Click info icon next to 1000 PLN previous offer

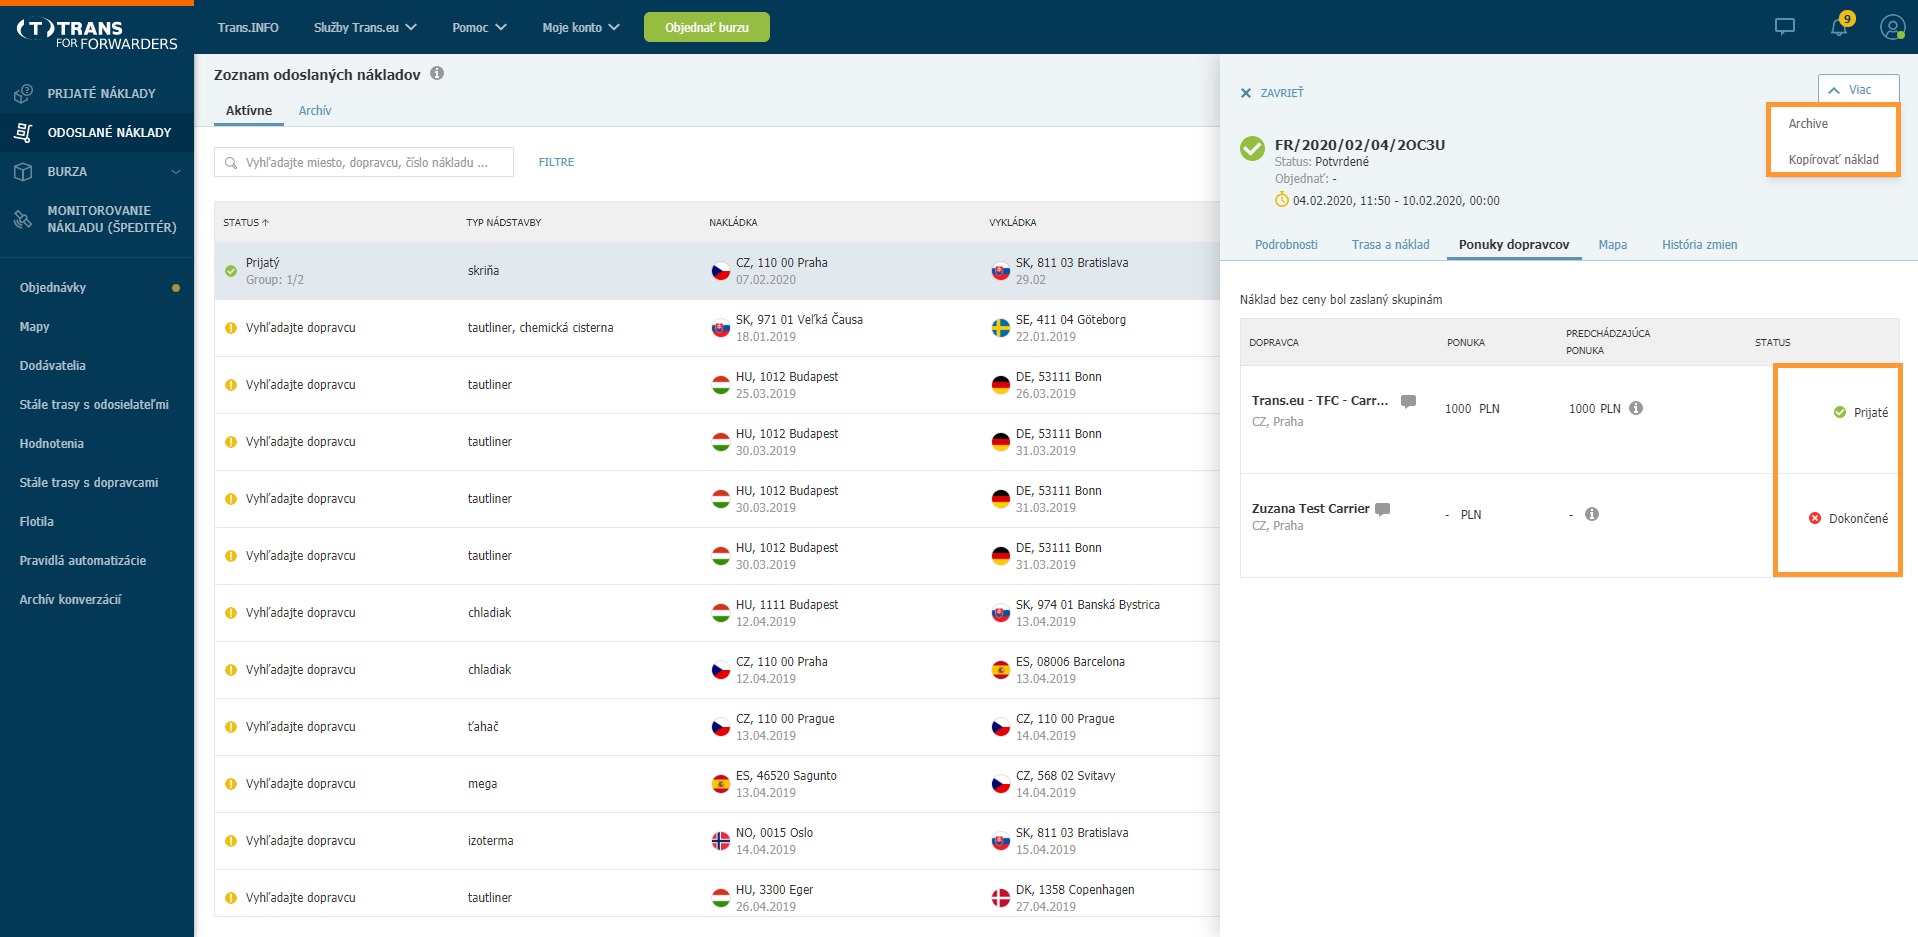pos(1636,408)
